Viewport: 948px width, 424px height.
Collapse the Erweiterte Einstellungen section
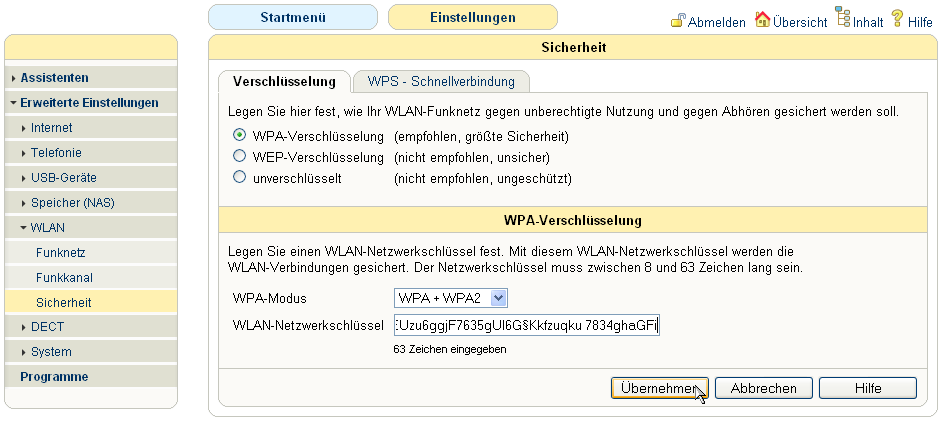[89, 103]
